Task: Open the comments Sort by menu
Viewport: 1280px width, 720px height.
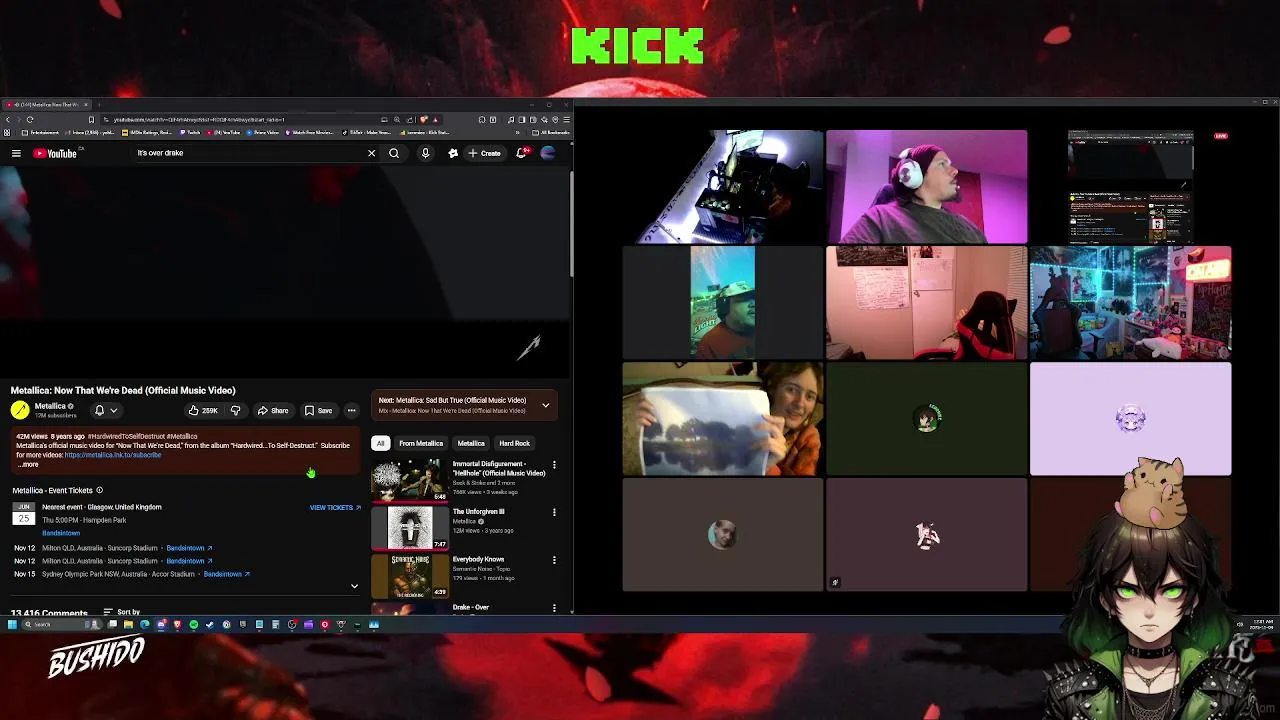Action: [x=122, y=611]
